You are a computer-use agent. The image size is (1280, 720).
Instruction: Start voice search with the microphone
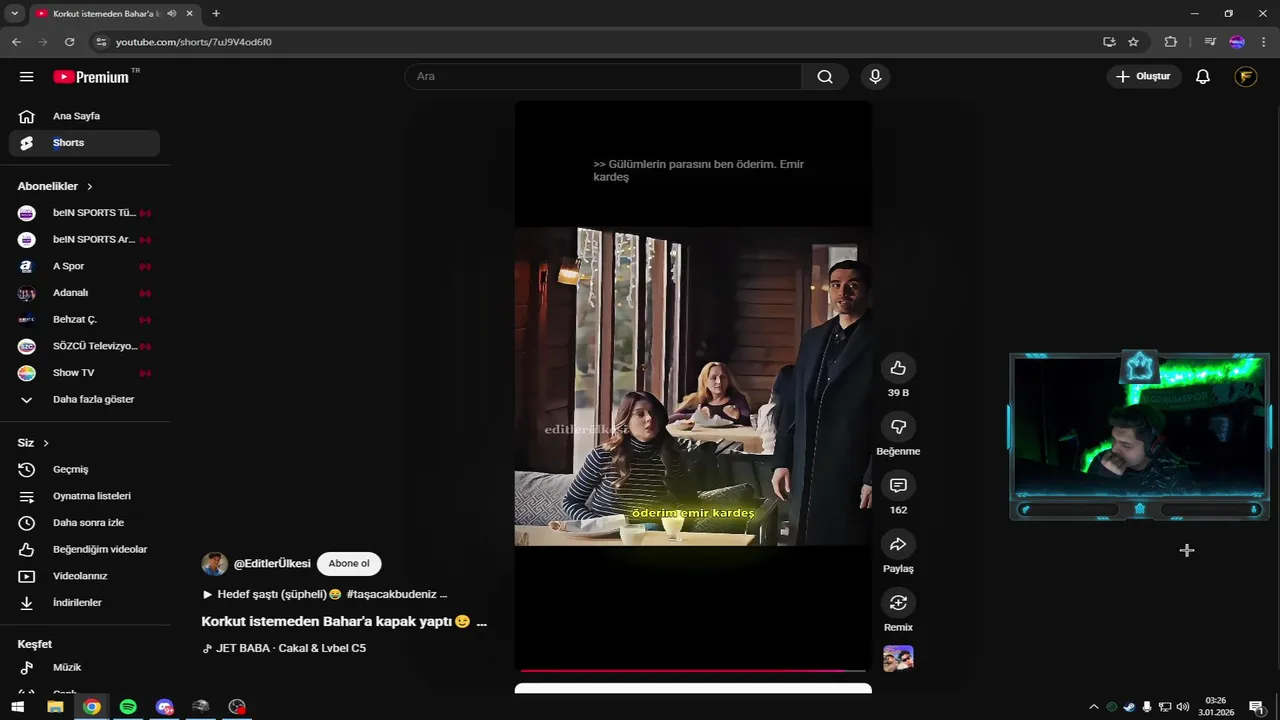coord(875,77)
